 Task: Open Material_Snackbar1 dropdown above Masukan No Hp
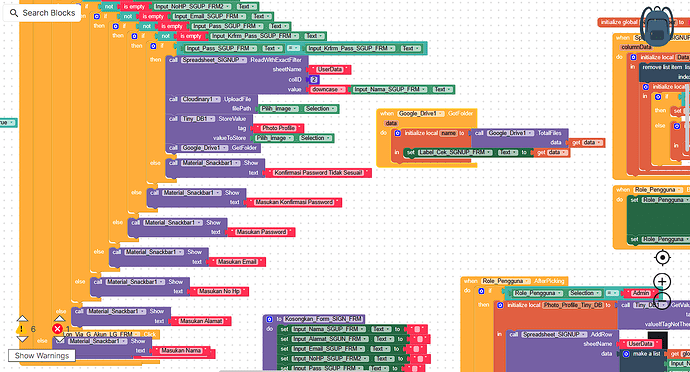(x=135, y=282)
